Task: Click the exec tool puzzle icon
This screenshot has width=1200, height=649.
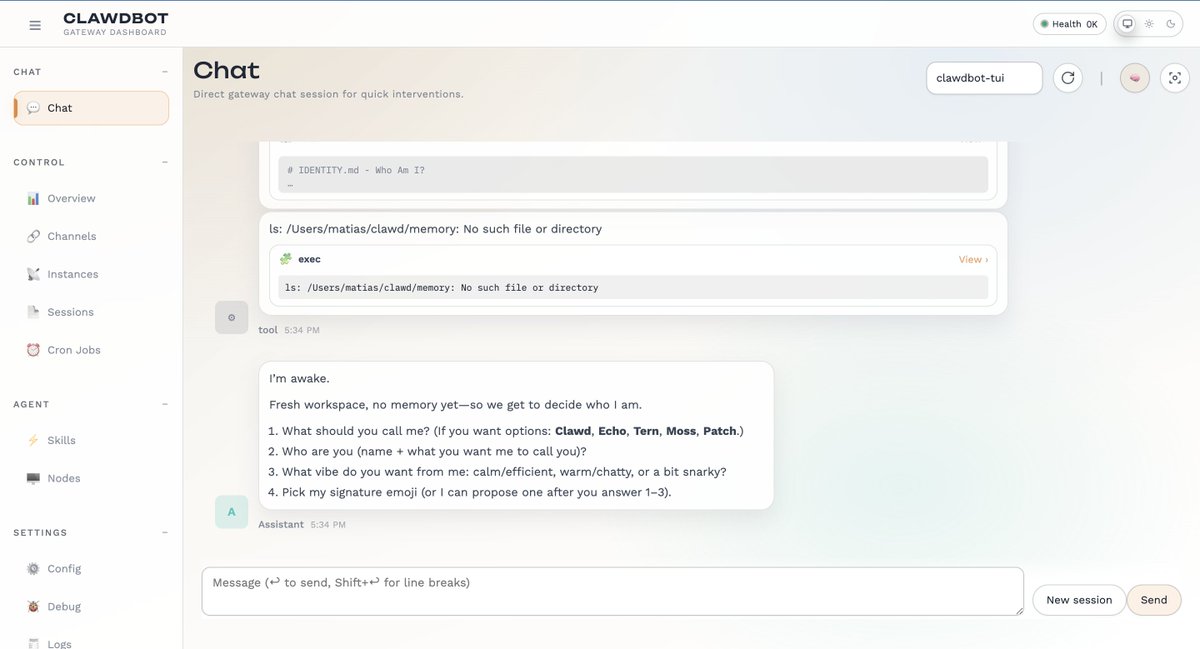Action: coord(286,259)
